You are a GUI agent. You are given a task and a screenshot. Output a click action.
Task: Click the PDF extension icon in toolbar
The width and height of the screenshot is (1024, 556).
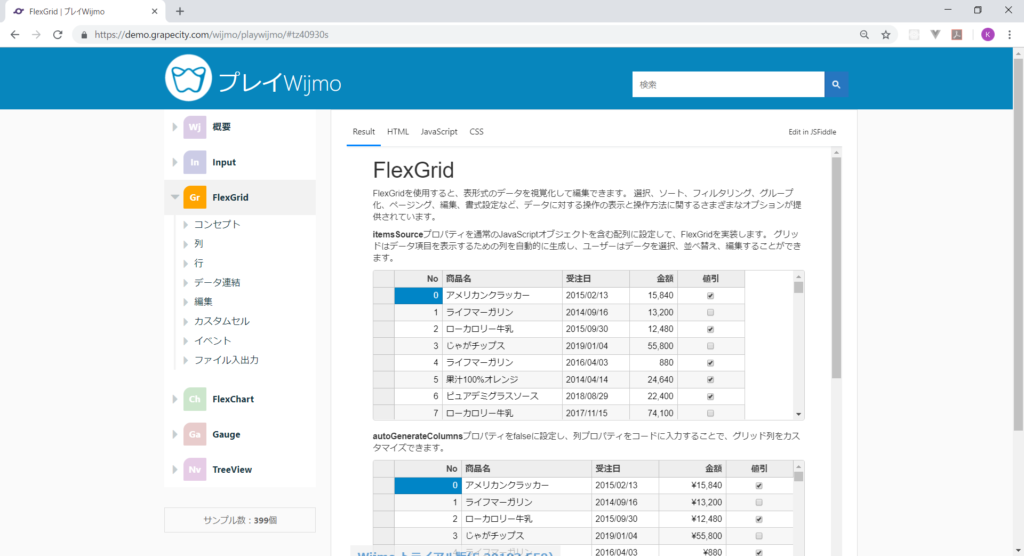click(x=957, y=35)
